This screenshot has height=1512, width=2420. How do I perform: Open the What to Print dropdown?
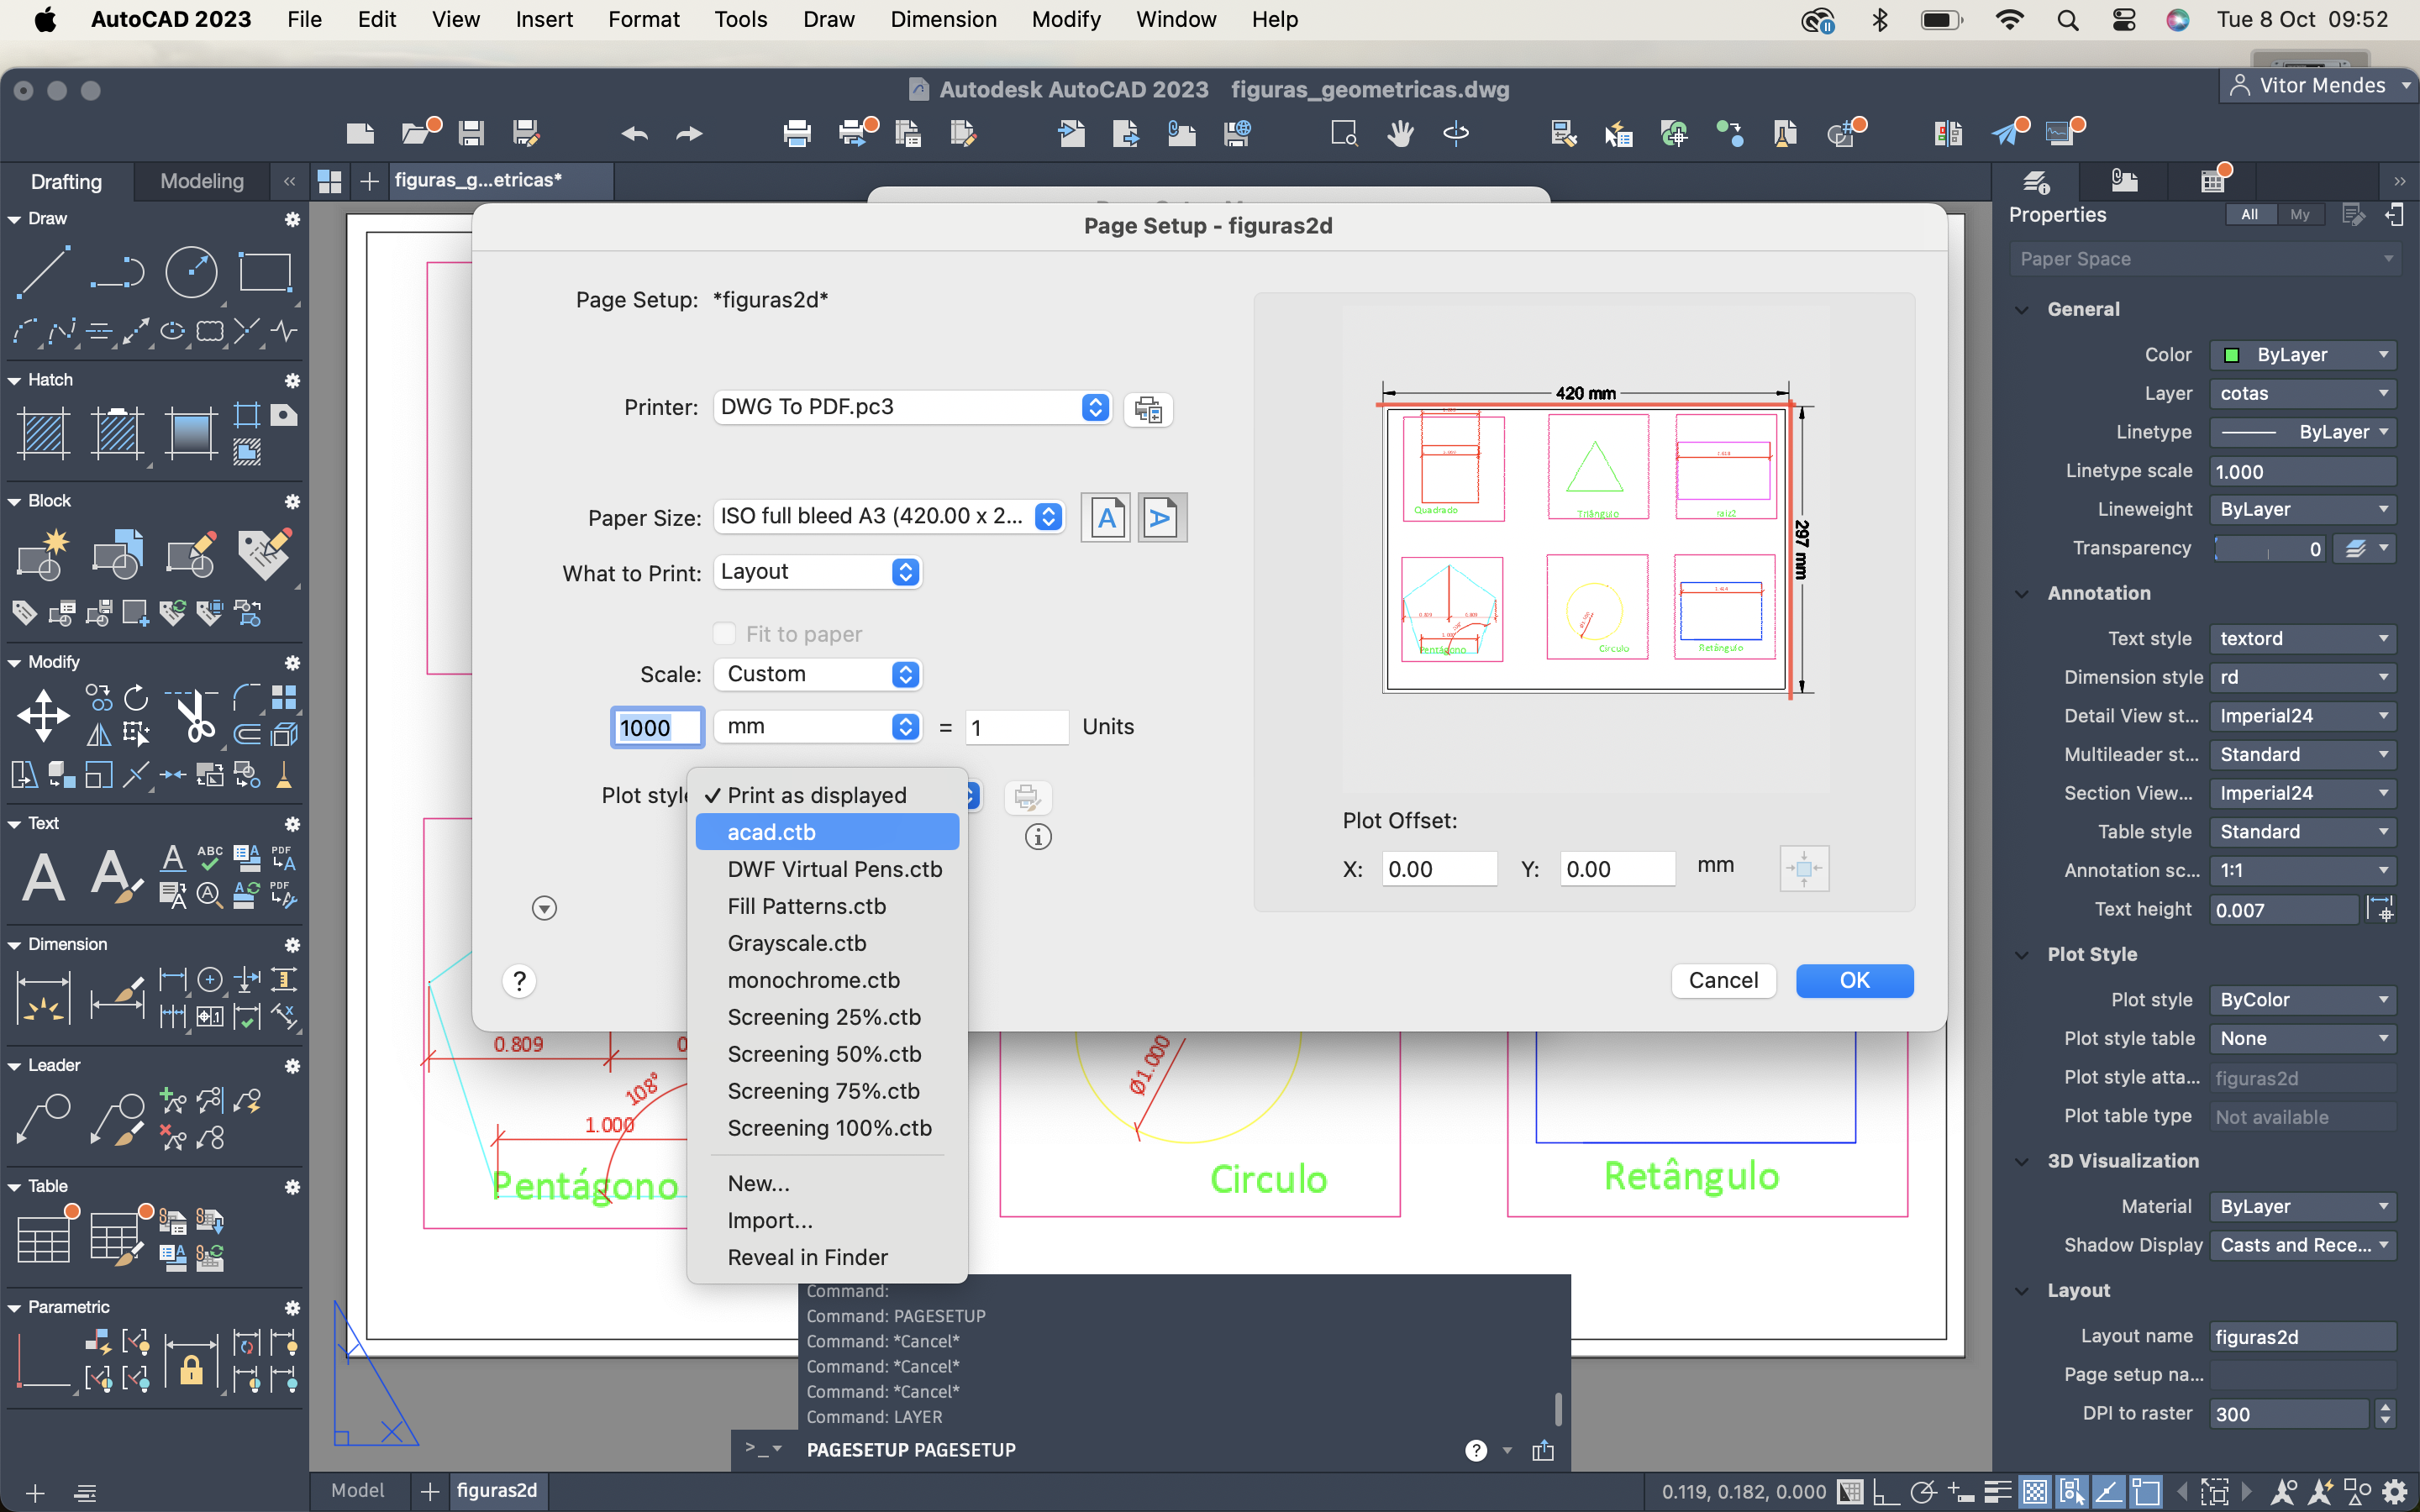[817, 572]
